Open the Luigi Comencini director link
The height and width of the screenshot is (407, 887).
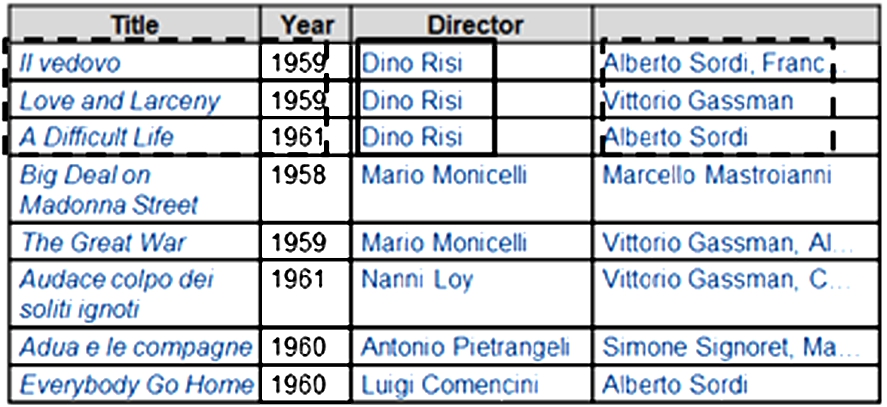449,385
